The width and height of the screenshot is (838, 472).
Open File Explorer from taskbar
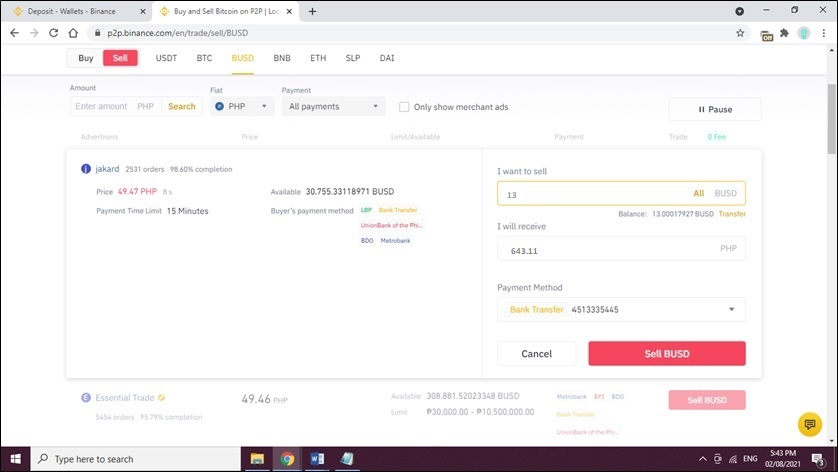tap(257, 459)
